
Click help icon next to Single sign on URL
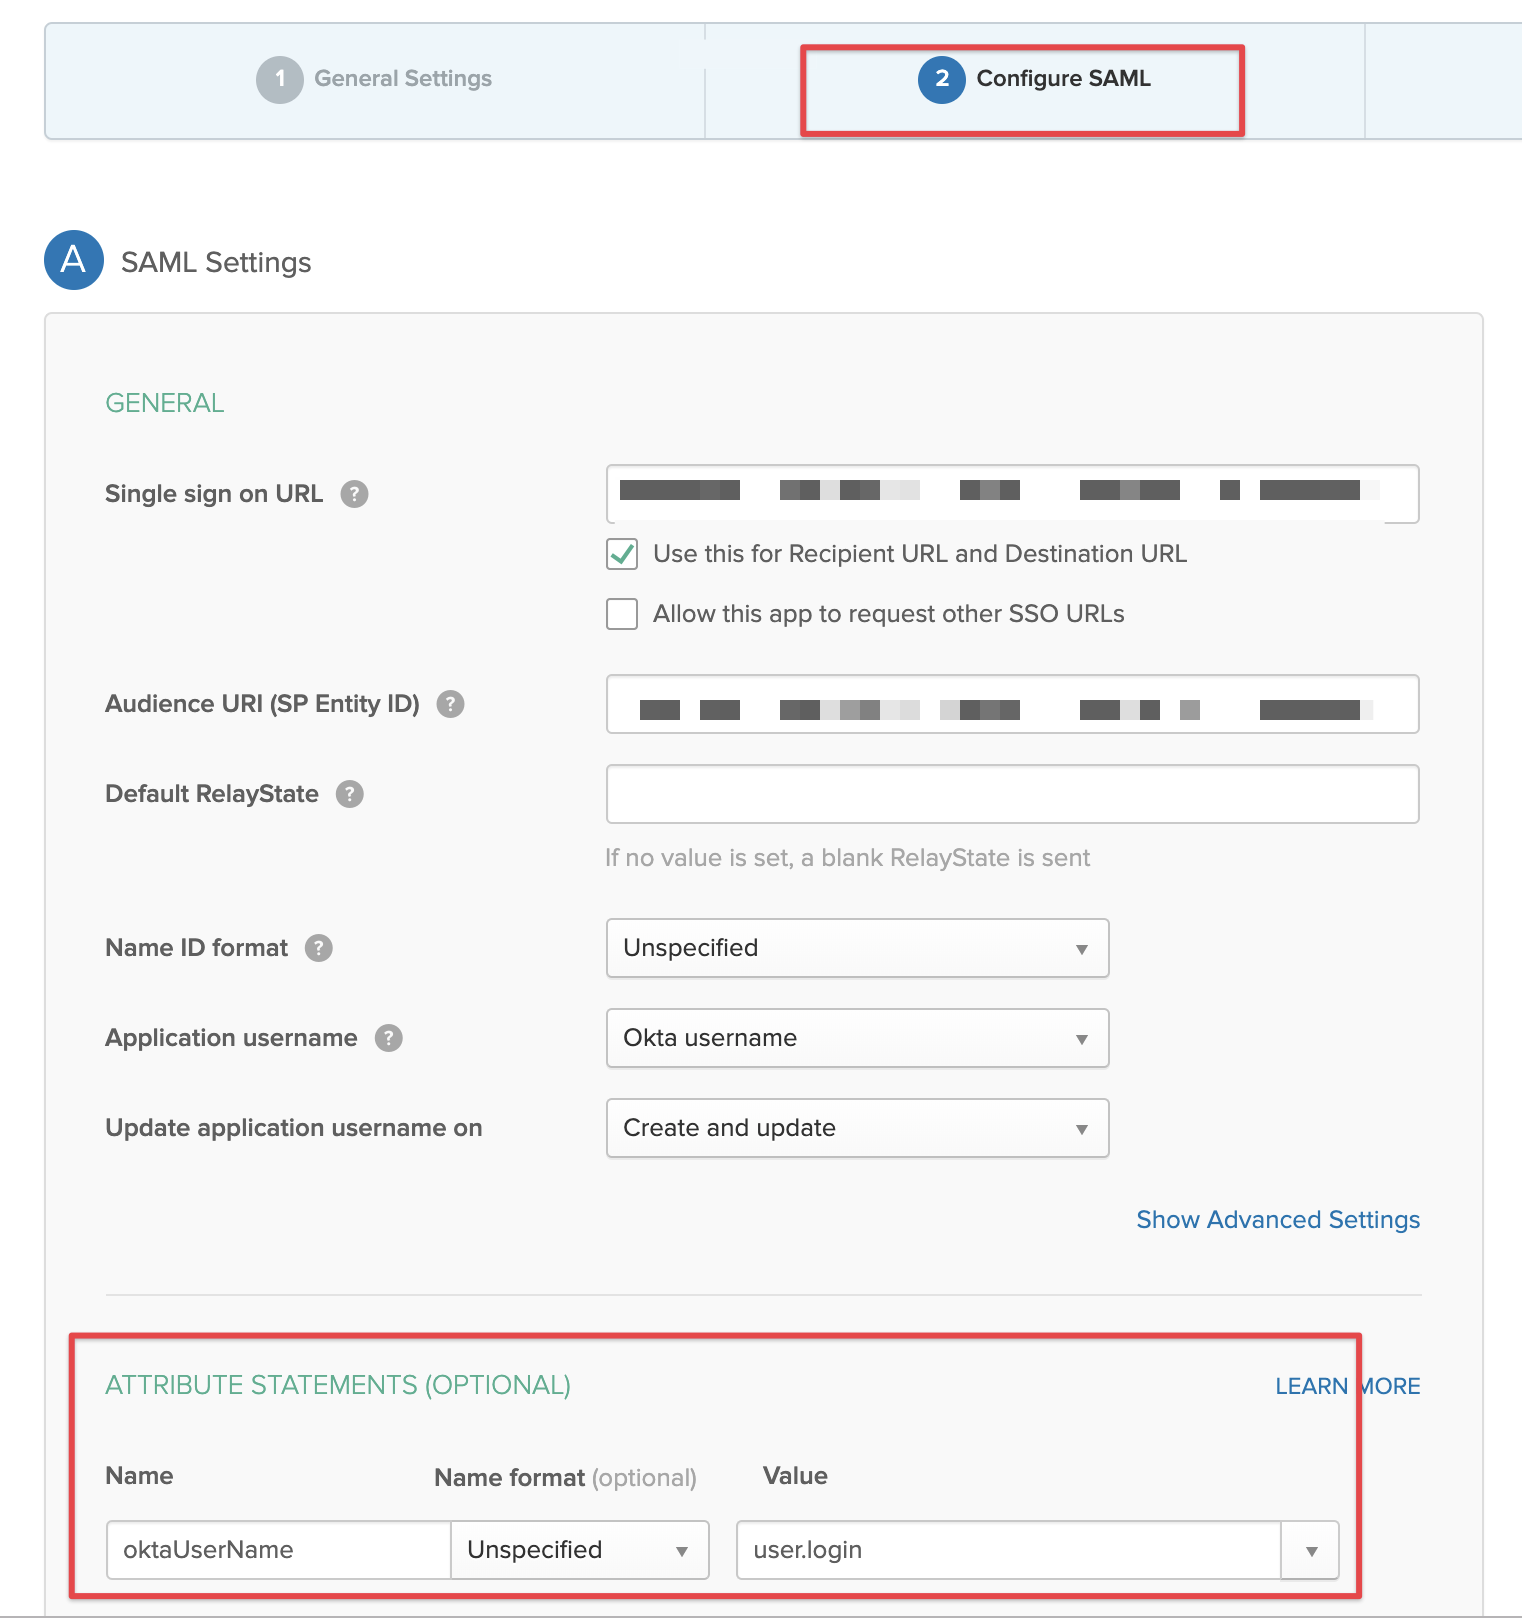354,494
